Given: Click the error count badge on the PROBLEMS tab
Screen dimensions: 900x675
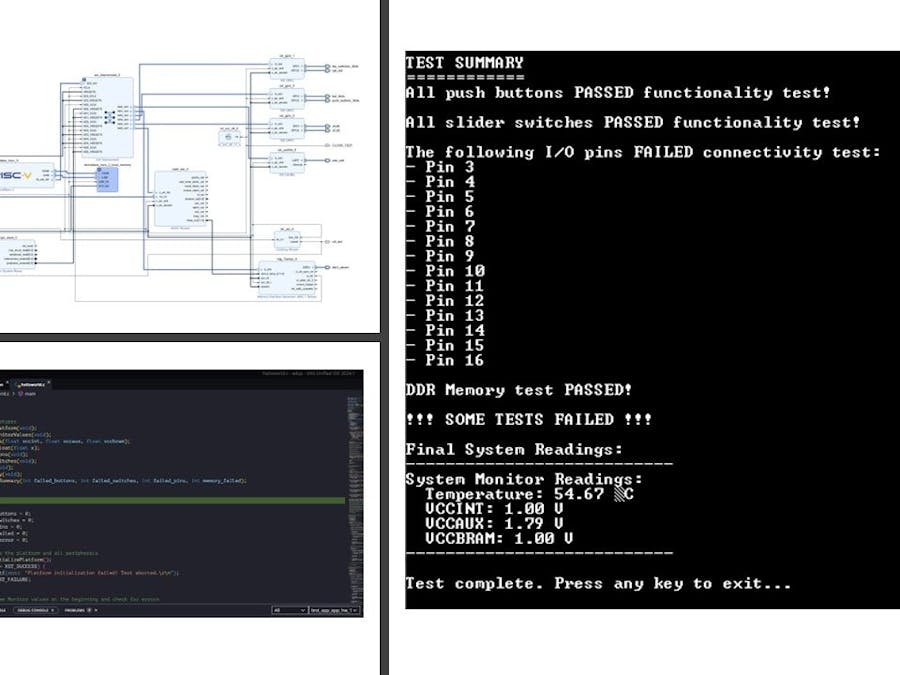Looking at the screenshot, I should pyautogui.click(x=88, y=610).
